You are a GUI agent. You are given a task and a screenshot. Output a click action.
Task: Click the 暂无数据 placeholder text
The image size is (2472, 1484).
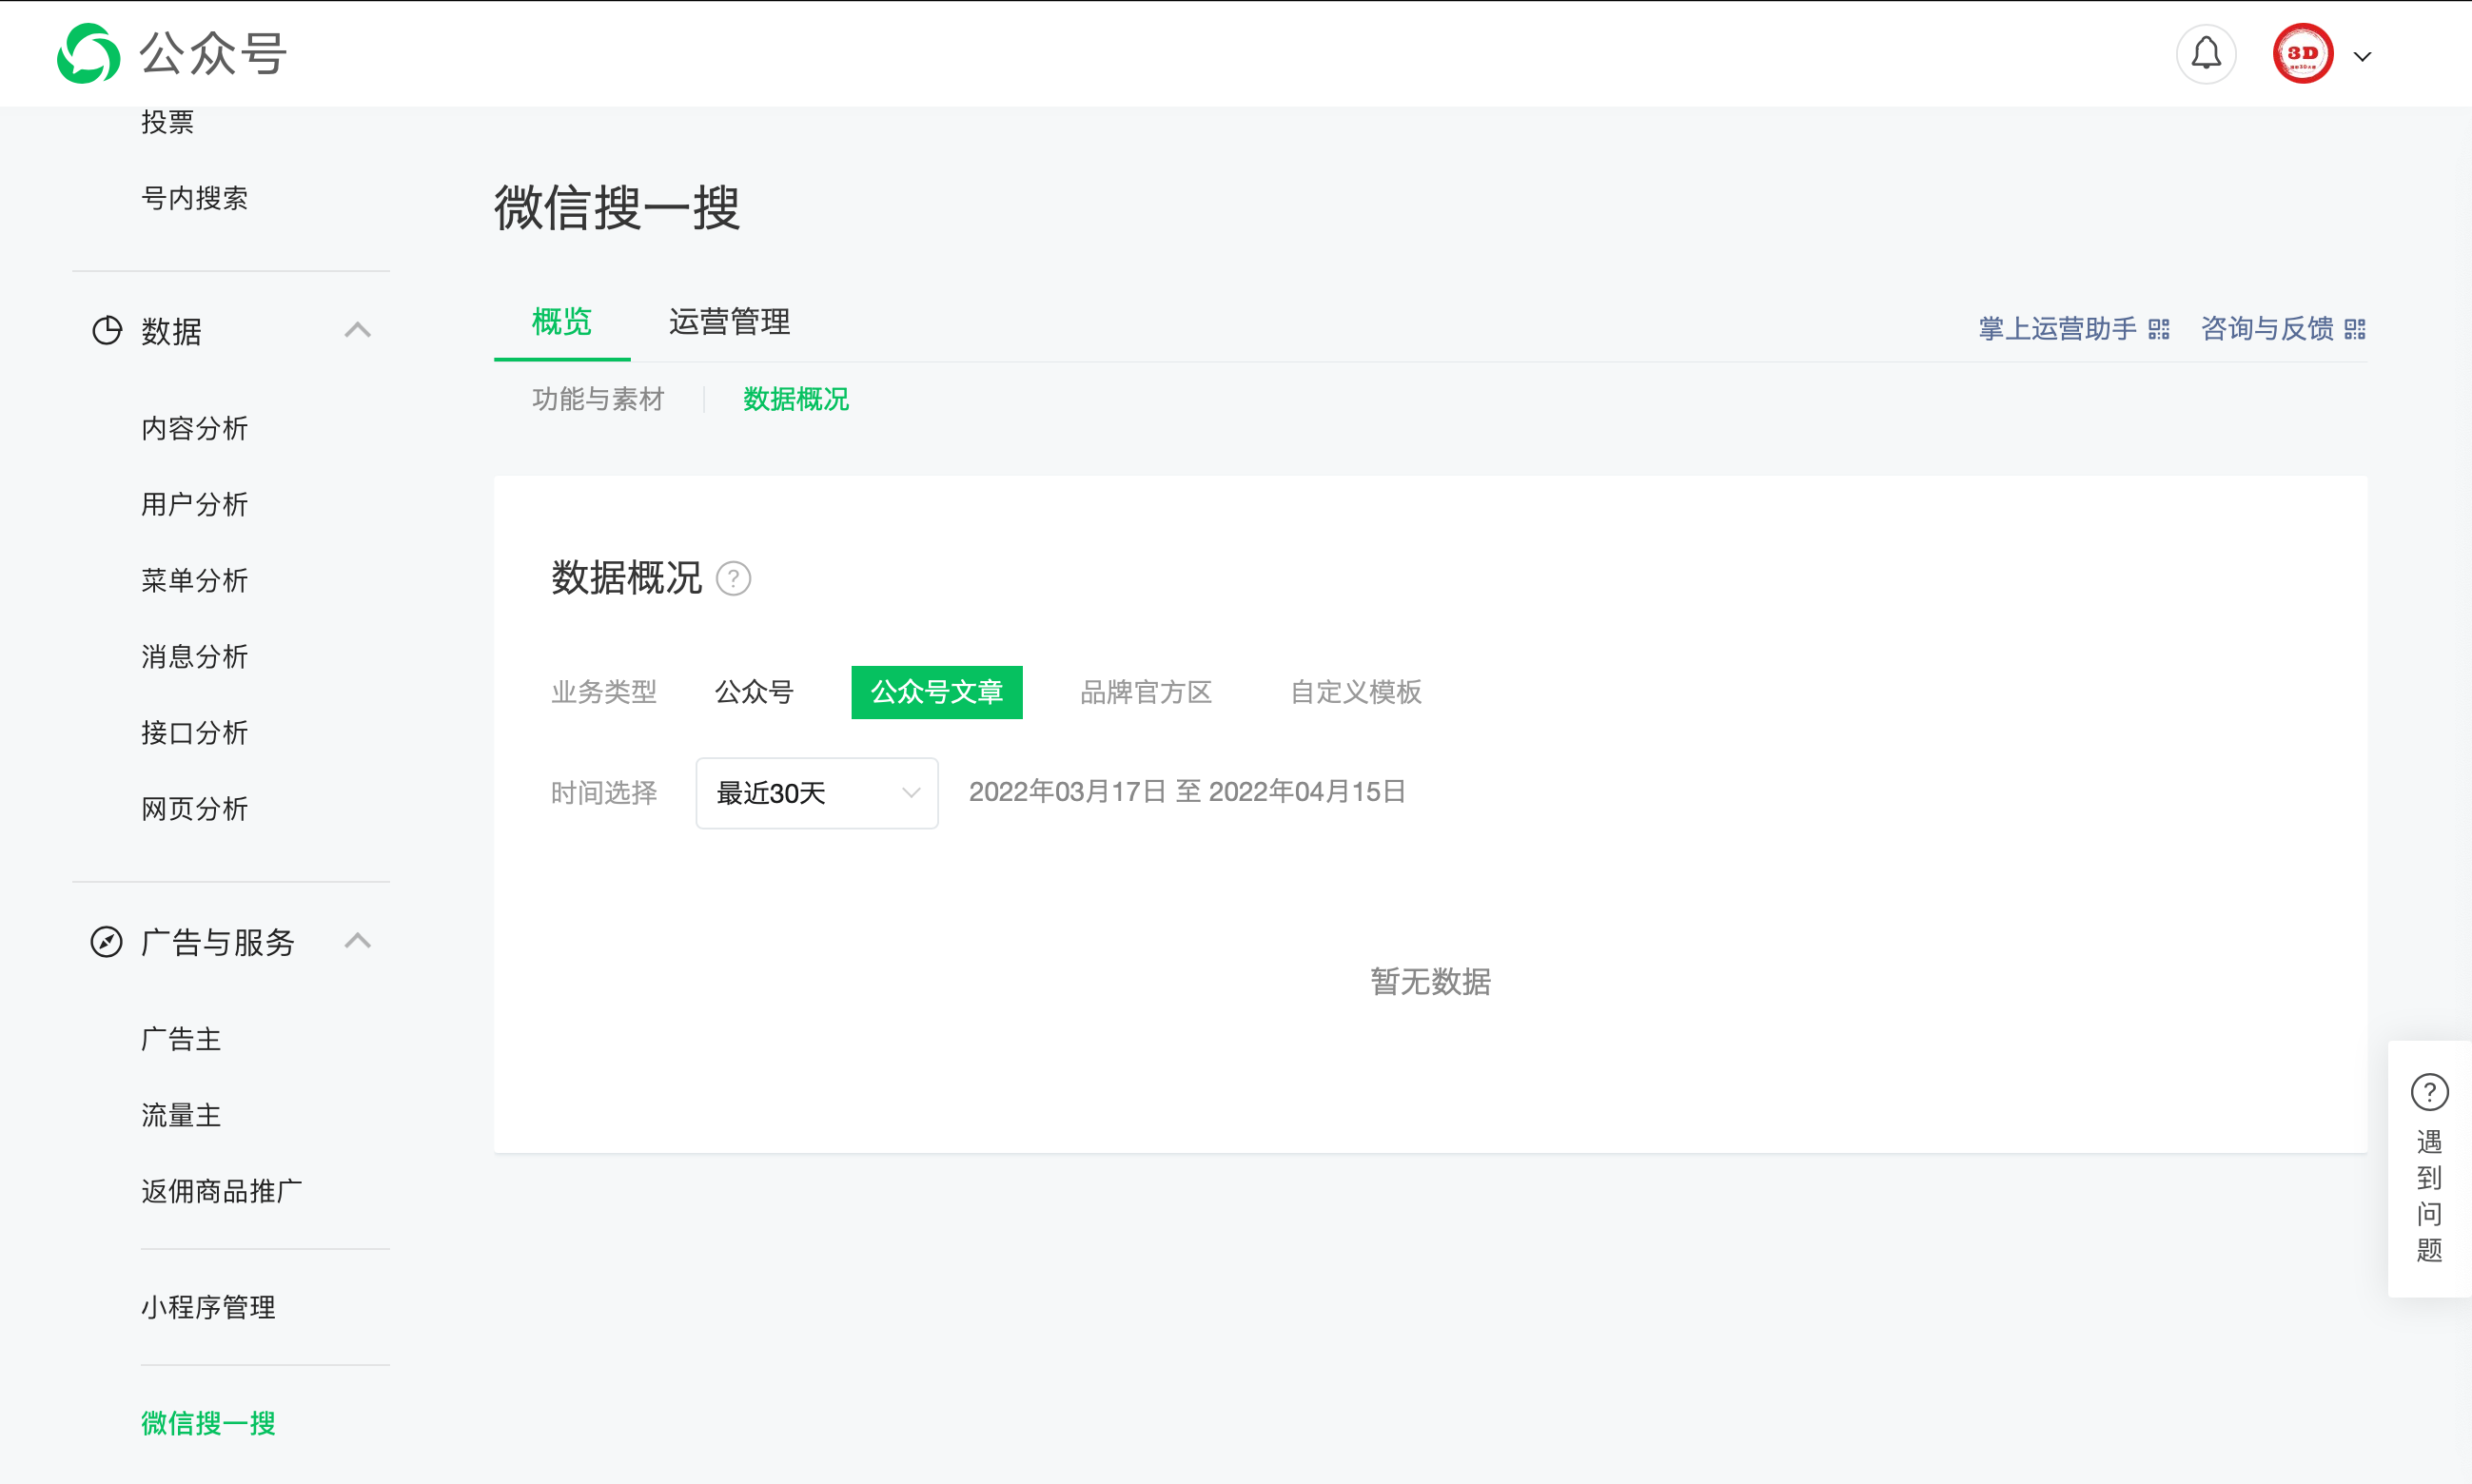pyautogui.click(x=1430, y=982)
